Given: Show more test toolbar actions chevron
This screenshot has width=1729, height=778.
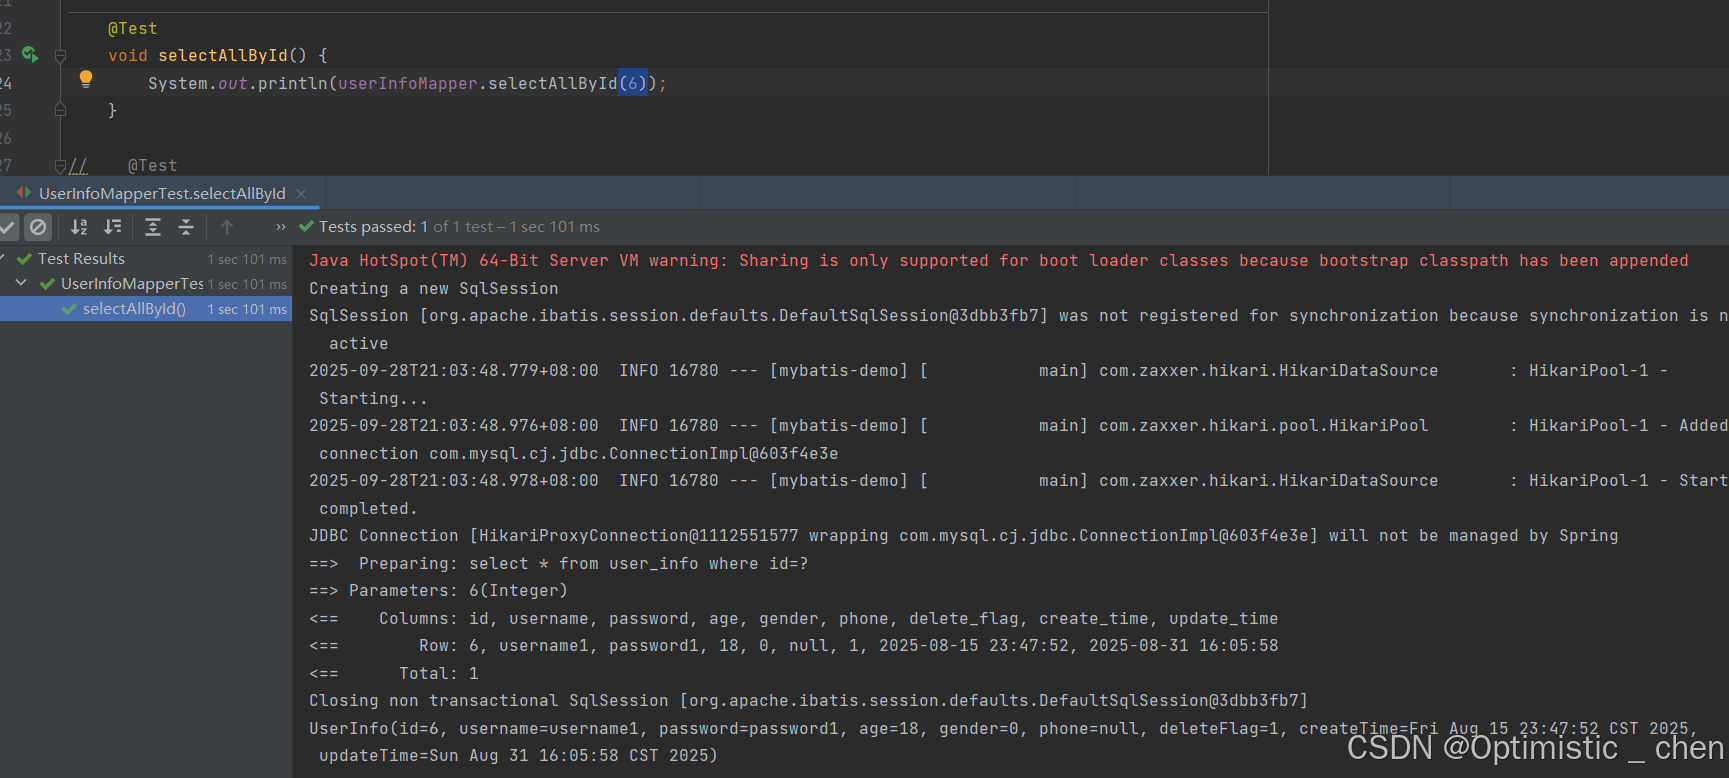Looking at the screenshot, I should [281, 227].
